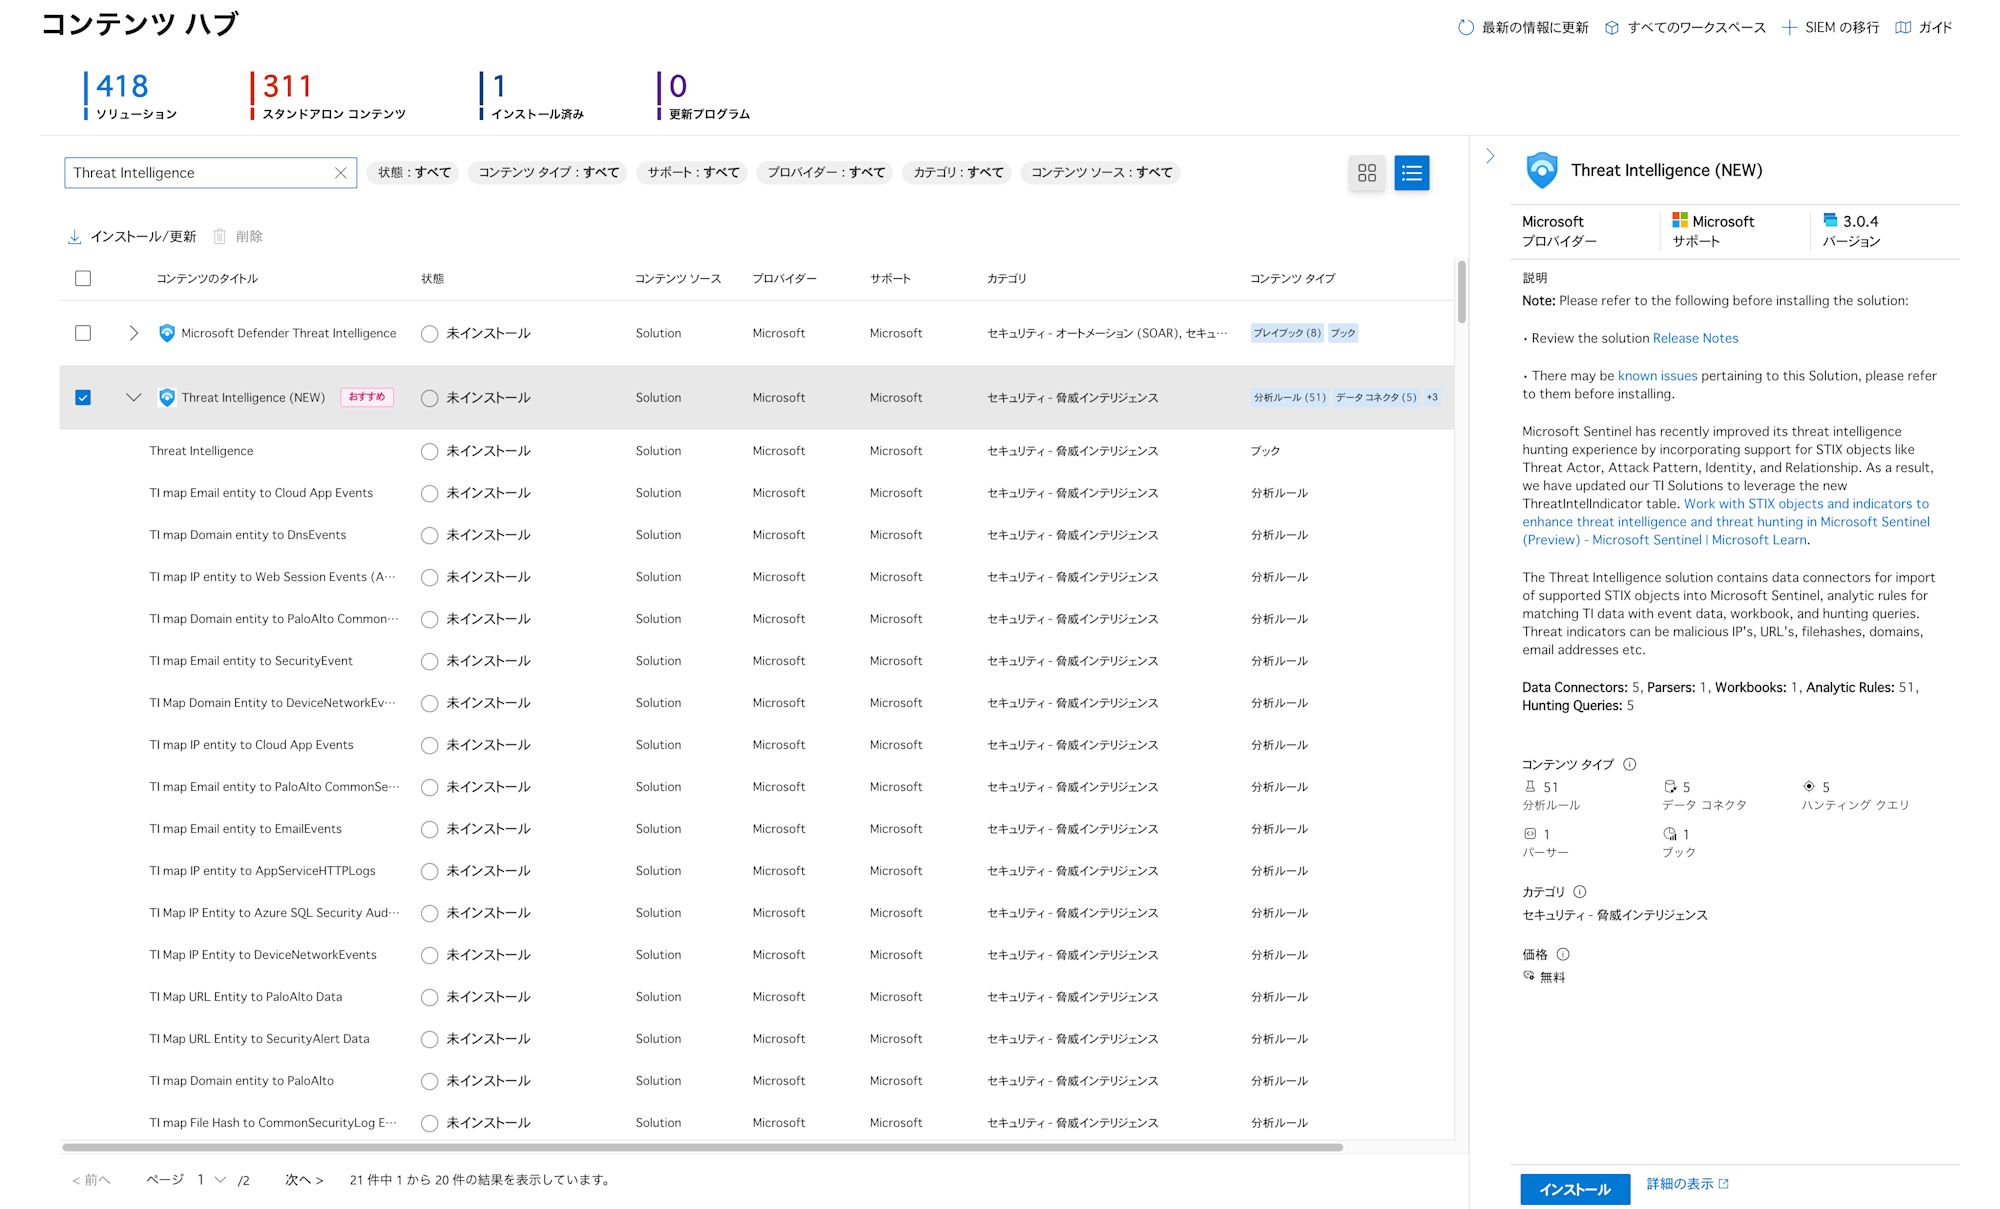Click info icon beside 価格 heading
2000x1209 pixels.
tap(1563, 954)
